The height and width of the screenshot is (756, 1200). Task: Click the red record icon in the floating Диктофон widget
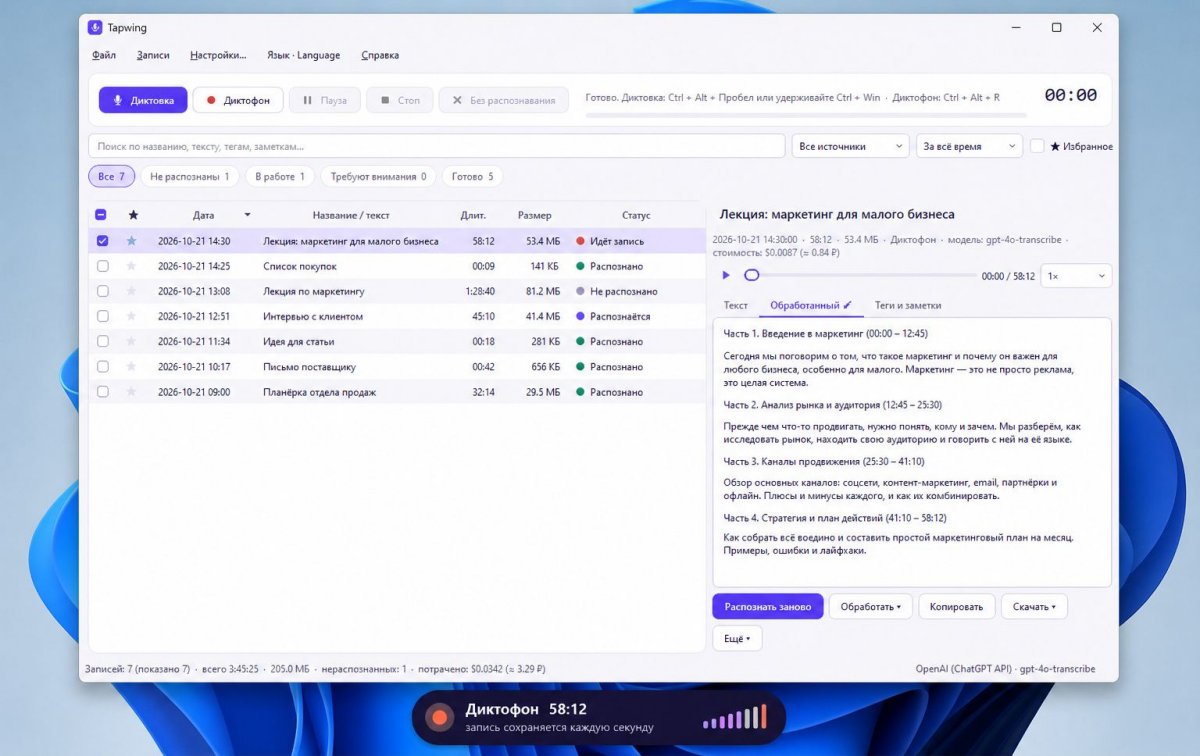(438, 717)
